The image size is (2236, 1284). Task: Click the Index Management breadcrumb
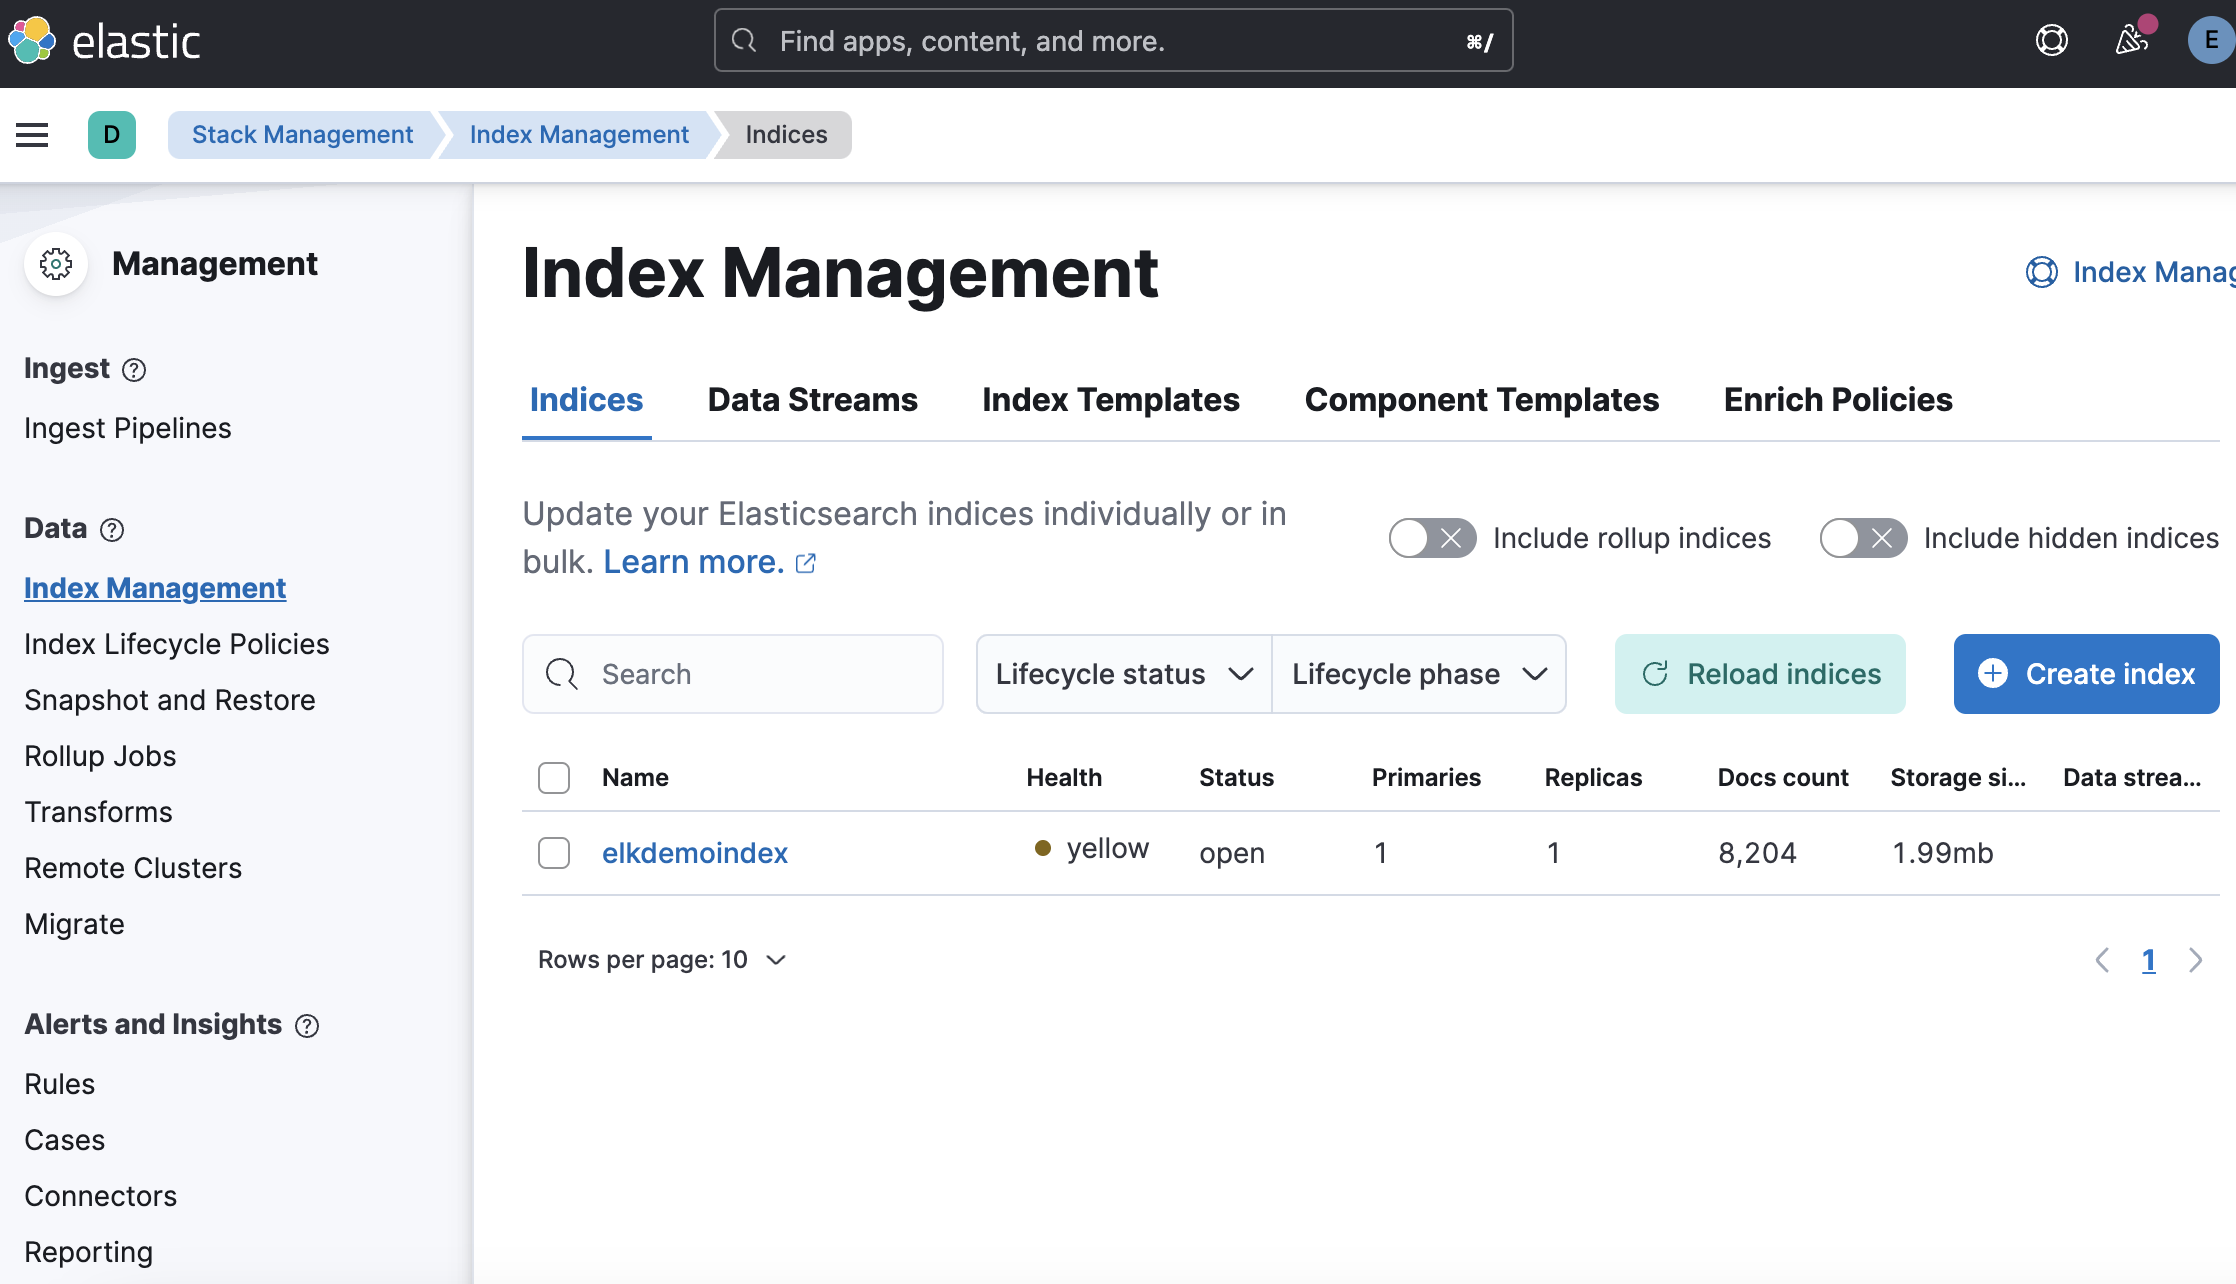click(x=579, y=135)
